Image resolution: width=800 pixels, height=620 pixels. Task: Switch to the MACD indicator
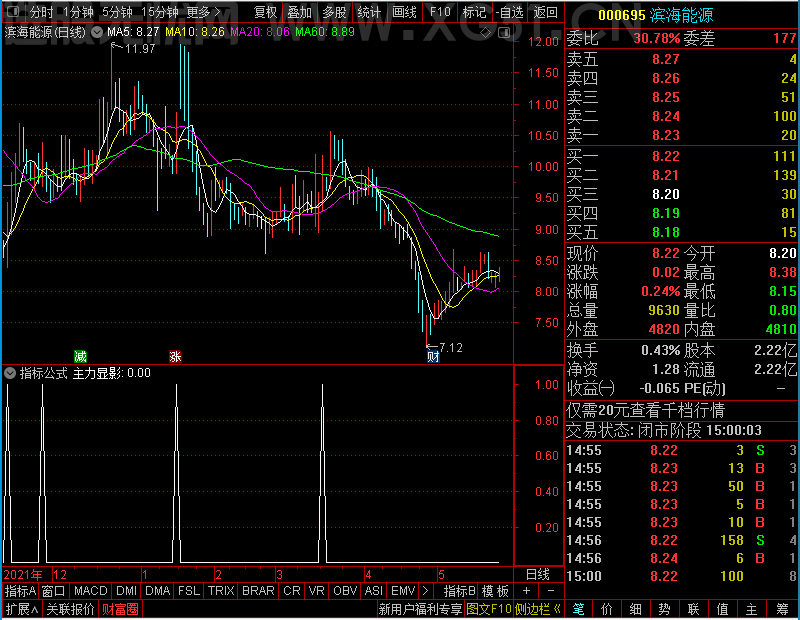(x=91, y=591)
